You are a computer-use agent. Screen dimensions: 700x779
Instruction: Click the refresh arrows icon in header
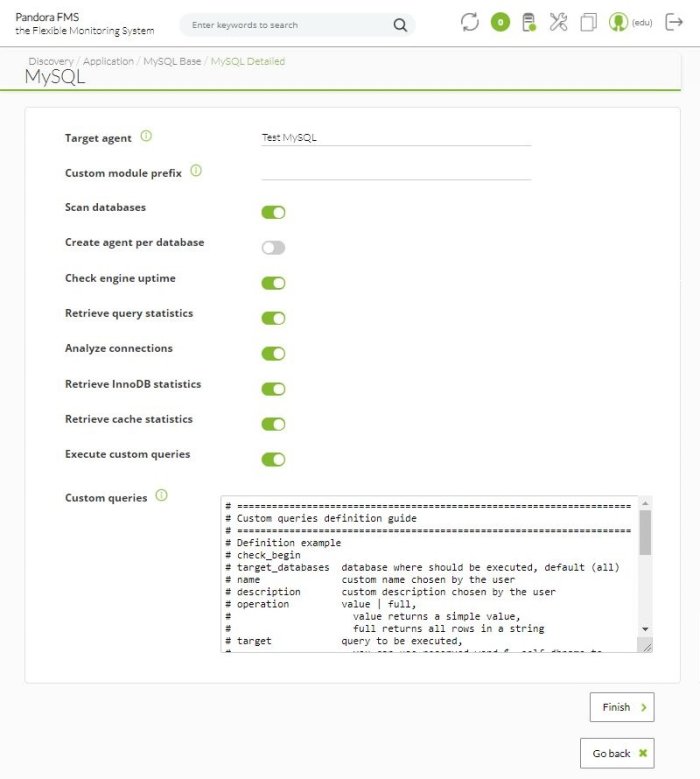[x=469, y=22]
